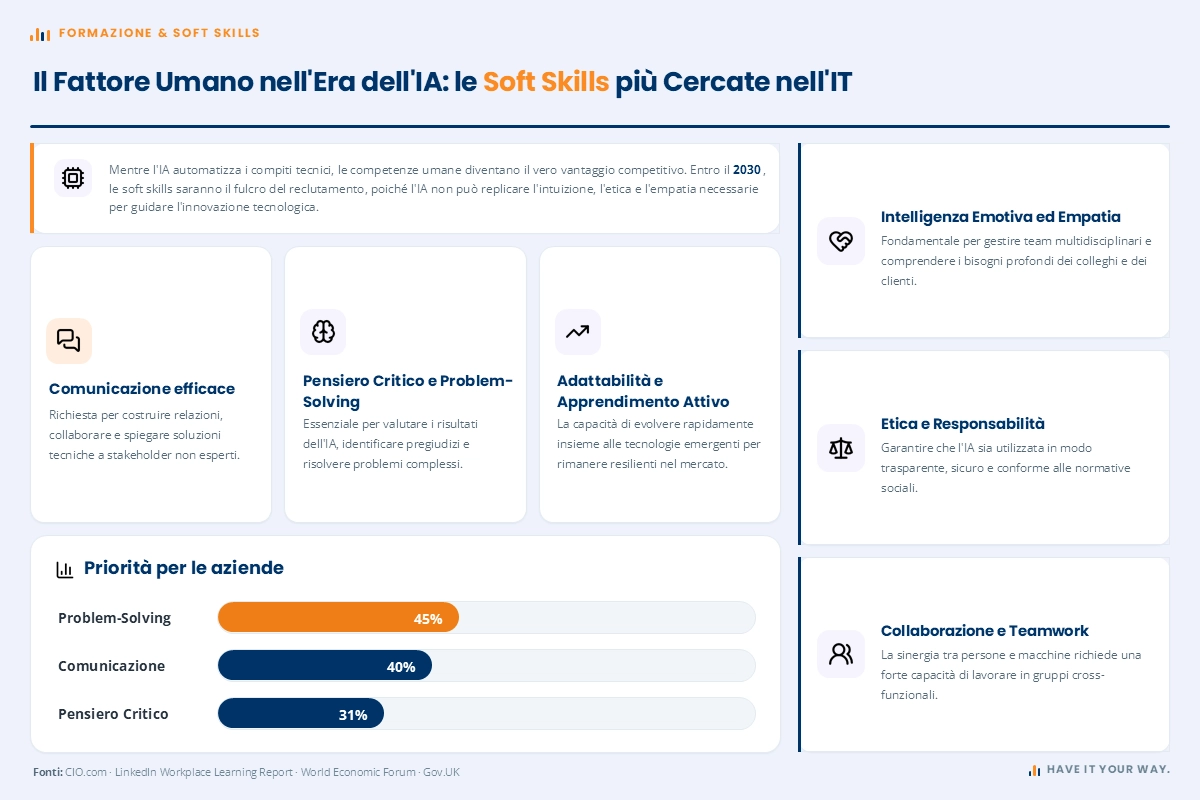Viewport: 1200px width, 800px height.
Task: Click the bar chart icon beside Priorità per le aziende
Action: pyautogui.click(x=65, y=570)
